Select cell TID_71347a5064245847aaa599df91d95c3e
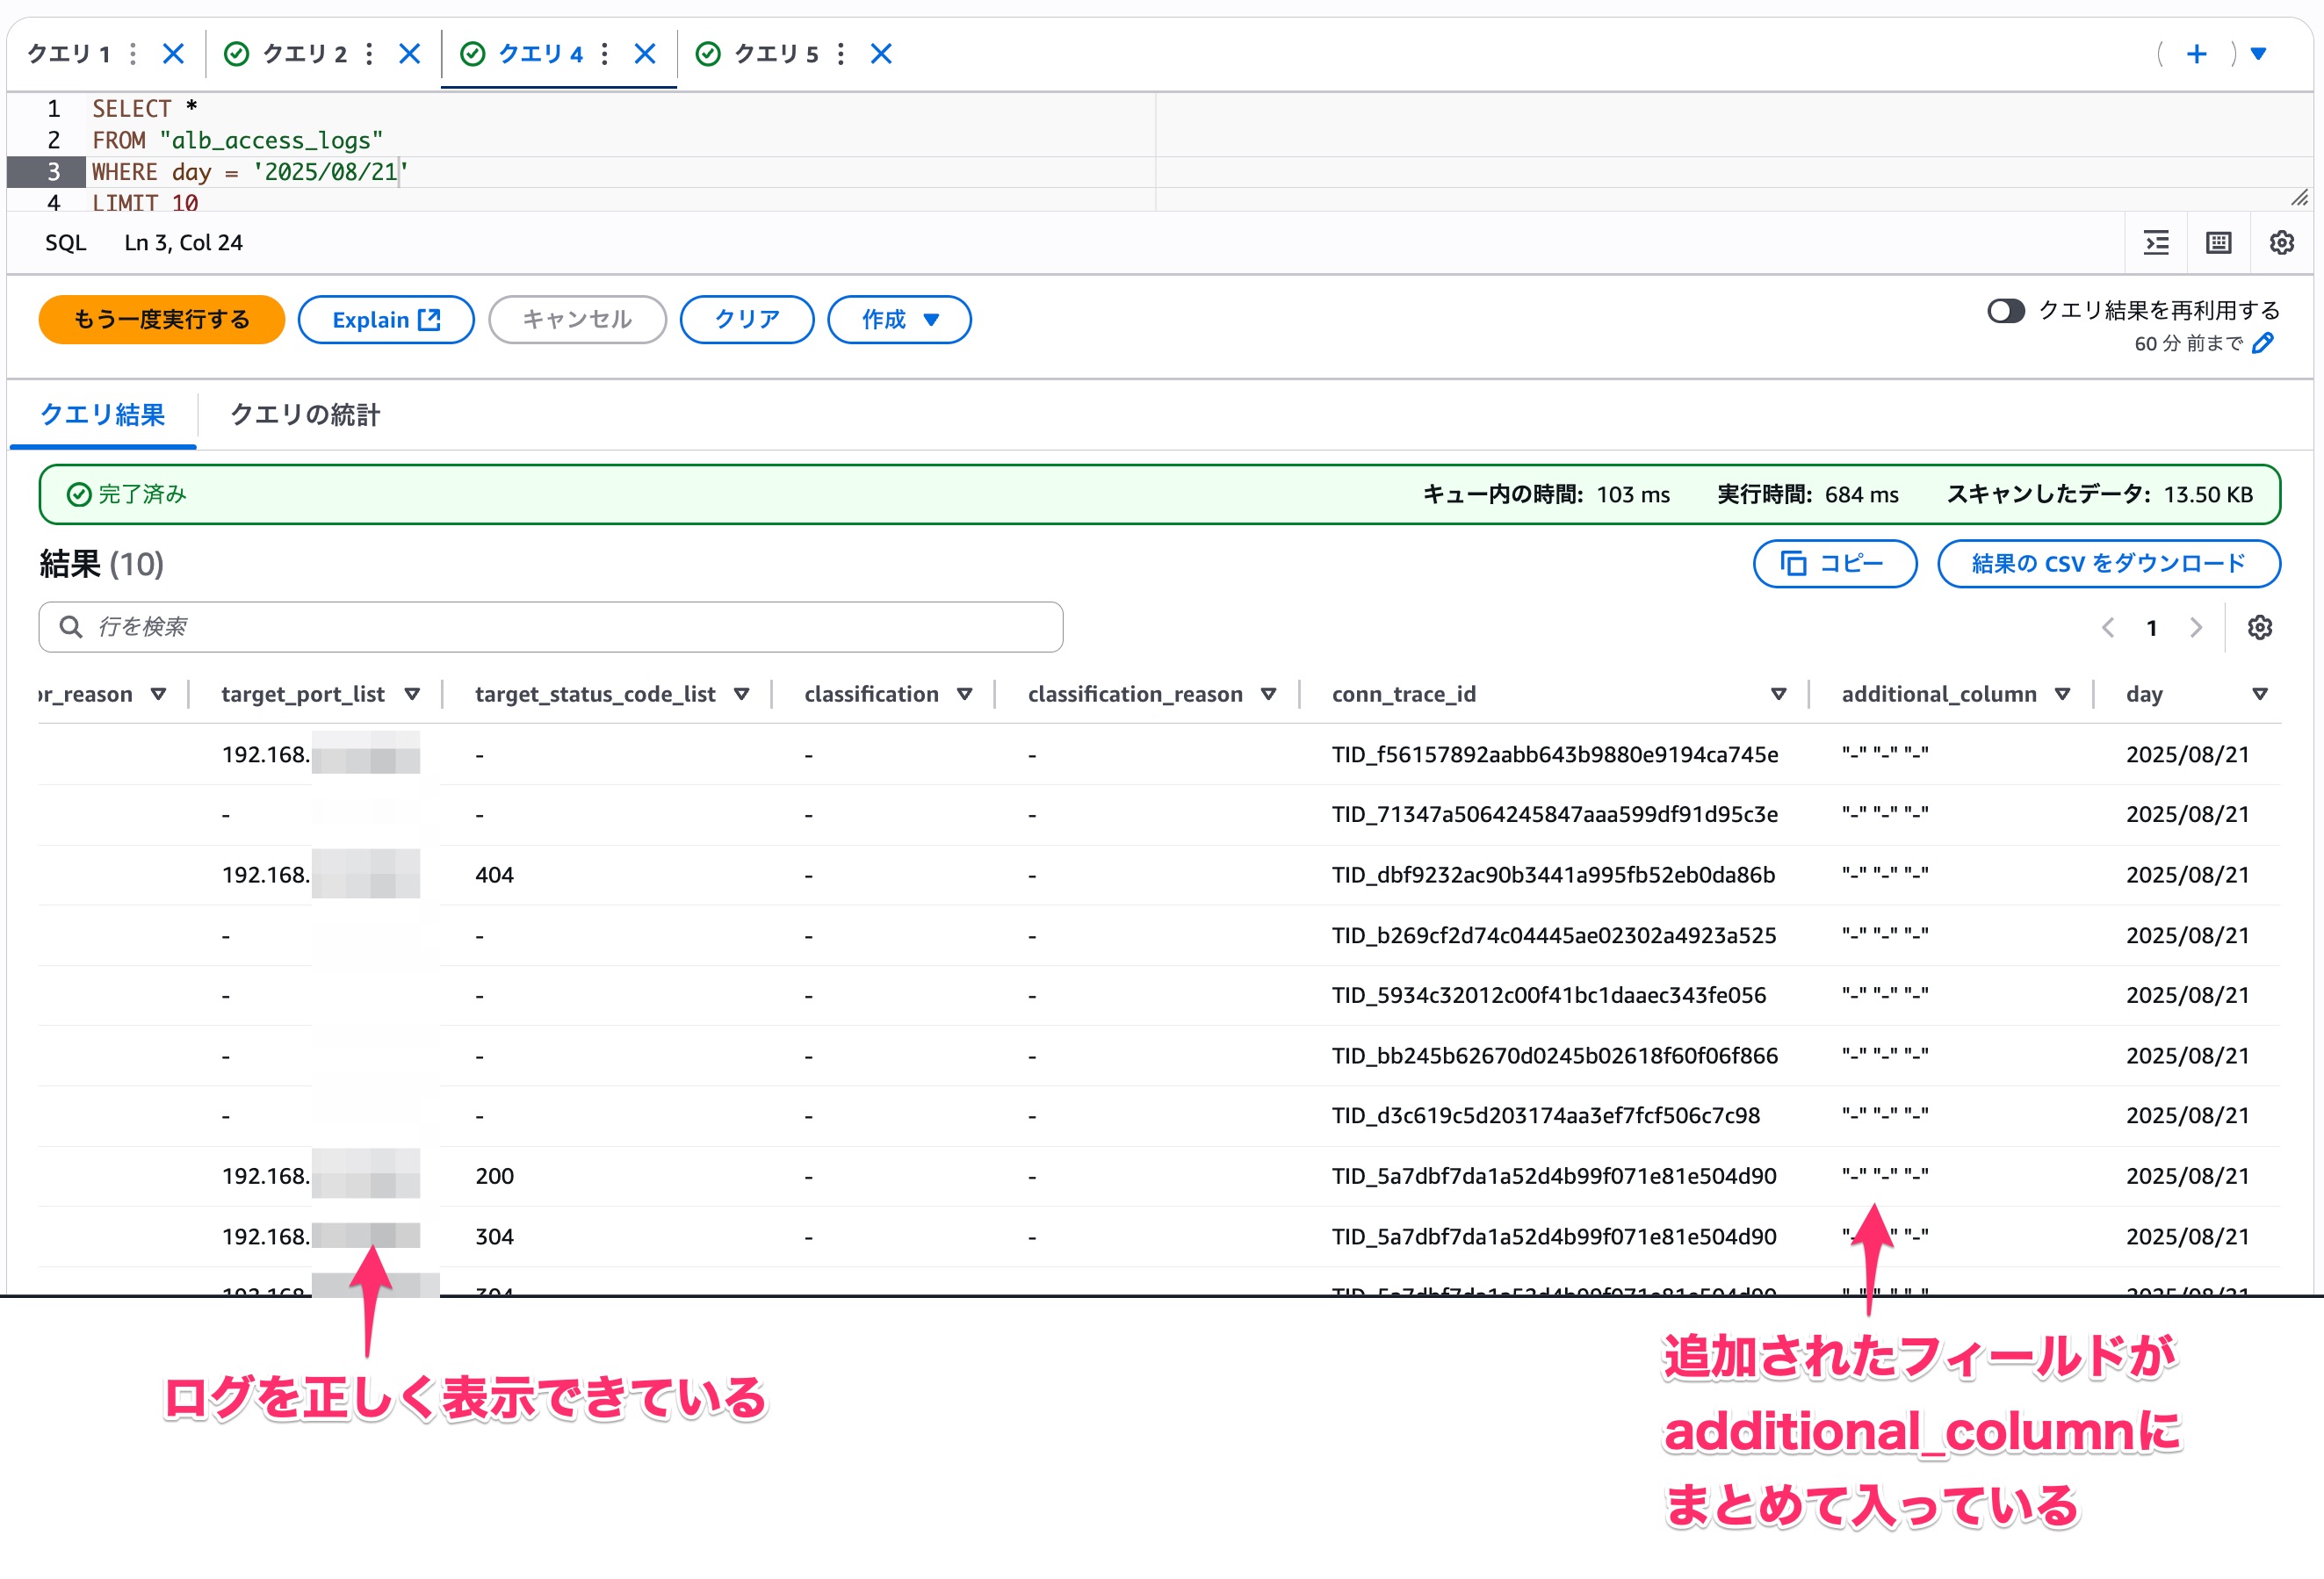Image resolution: width=2324 pixels, height=1579 pixels. 1555,815
